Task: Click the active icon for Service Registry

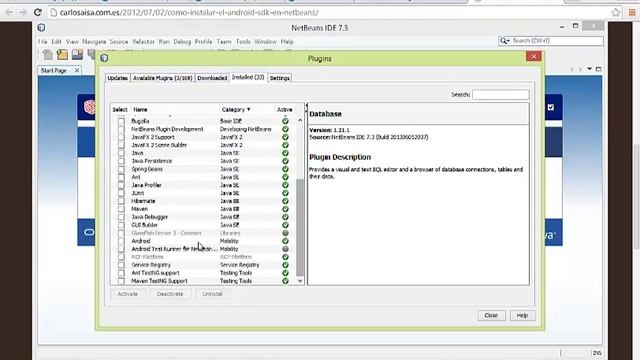Action: 285,264
